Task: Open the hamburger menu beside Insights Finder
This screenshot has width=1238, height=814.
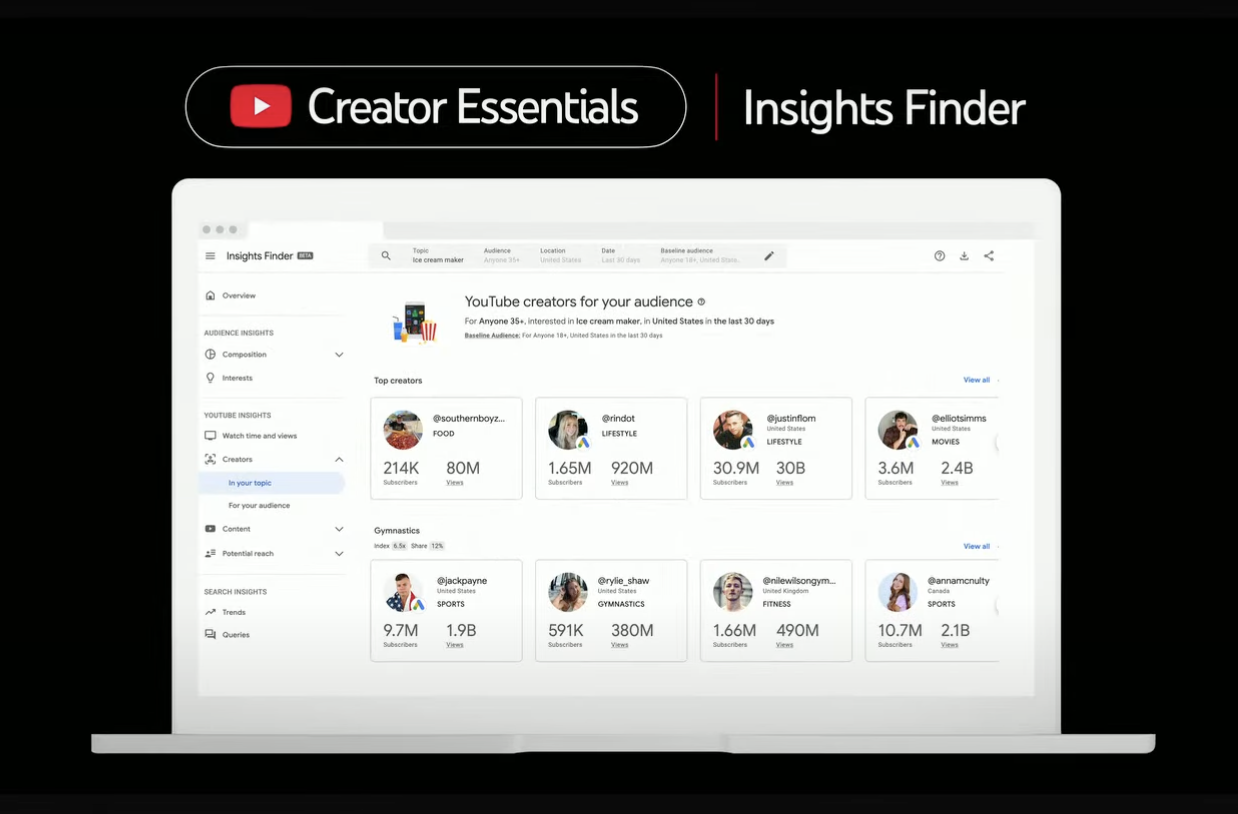Action: click(x=210, y=256)
